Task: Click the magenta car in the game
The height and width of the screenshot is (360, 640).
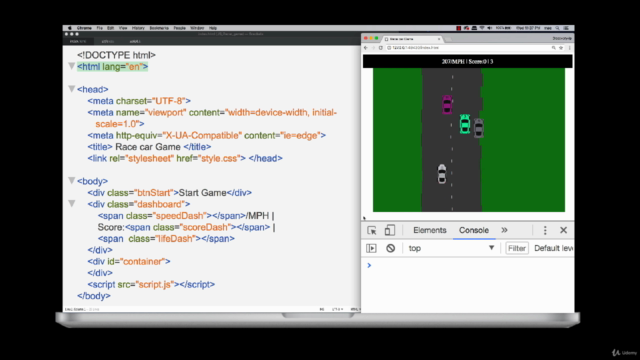Action: coord(447,104)
